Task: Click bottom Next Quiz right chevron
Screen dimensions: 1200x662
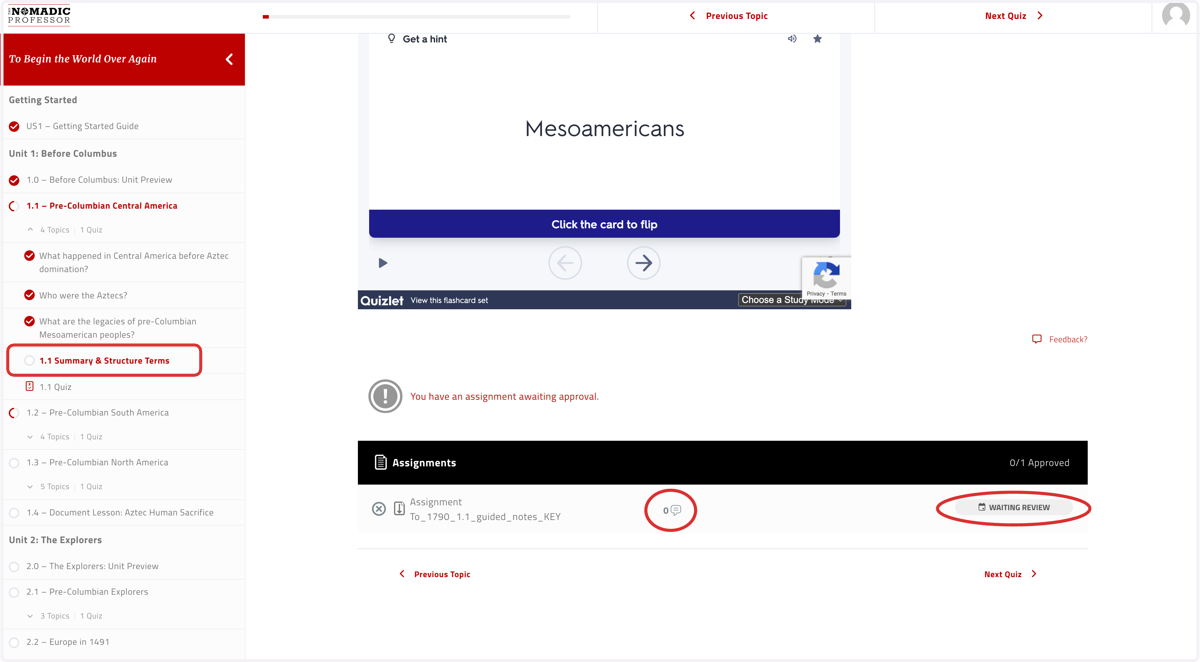Action: pos(1034,574)
